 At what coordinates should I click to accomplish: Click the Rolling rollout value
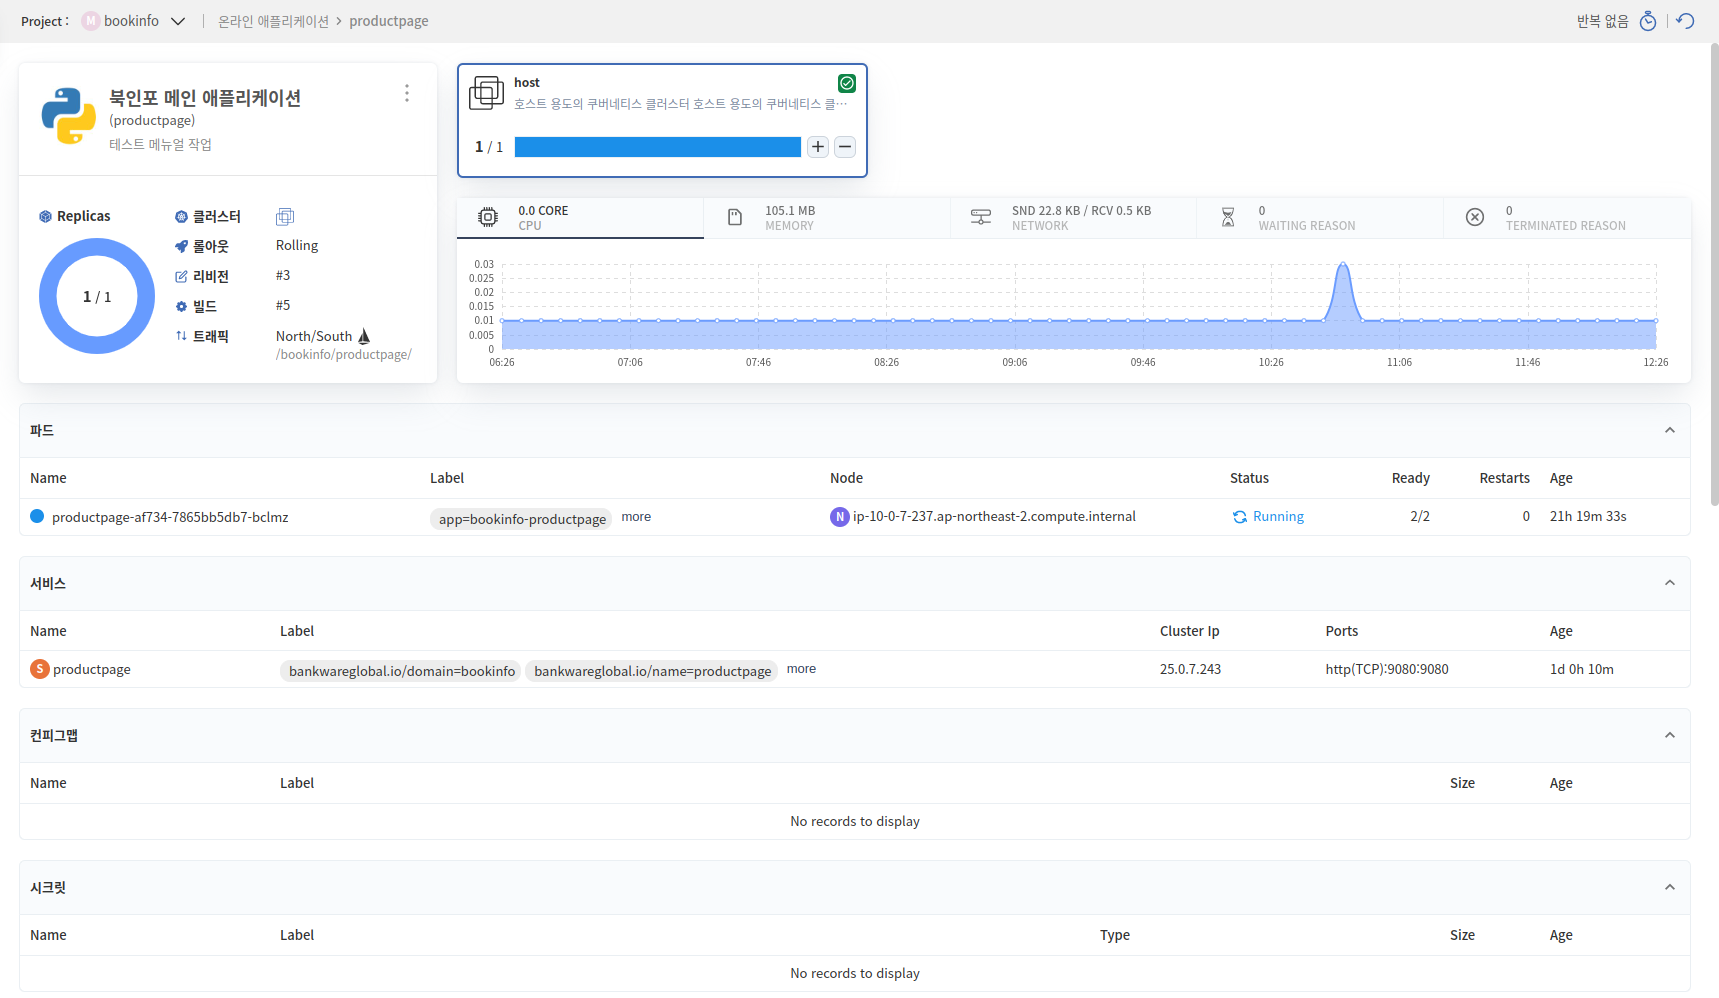tap(297, 245)
